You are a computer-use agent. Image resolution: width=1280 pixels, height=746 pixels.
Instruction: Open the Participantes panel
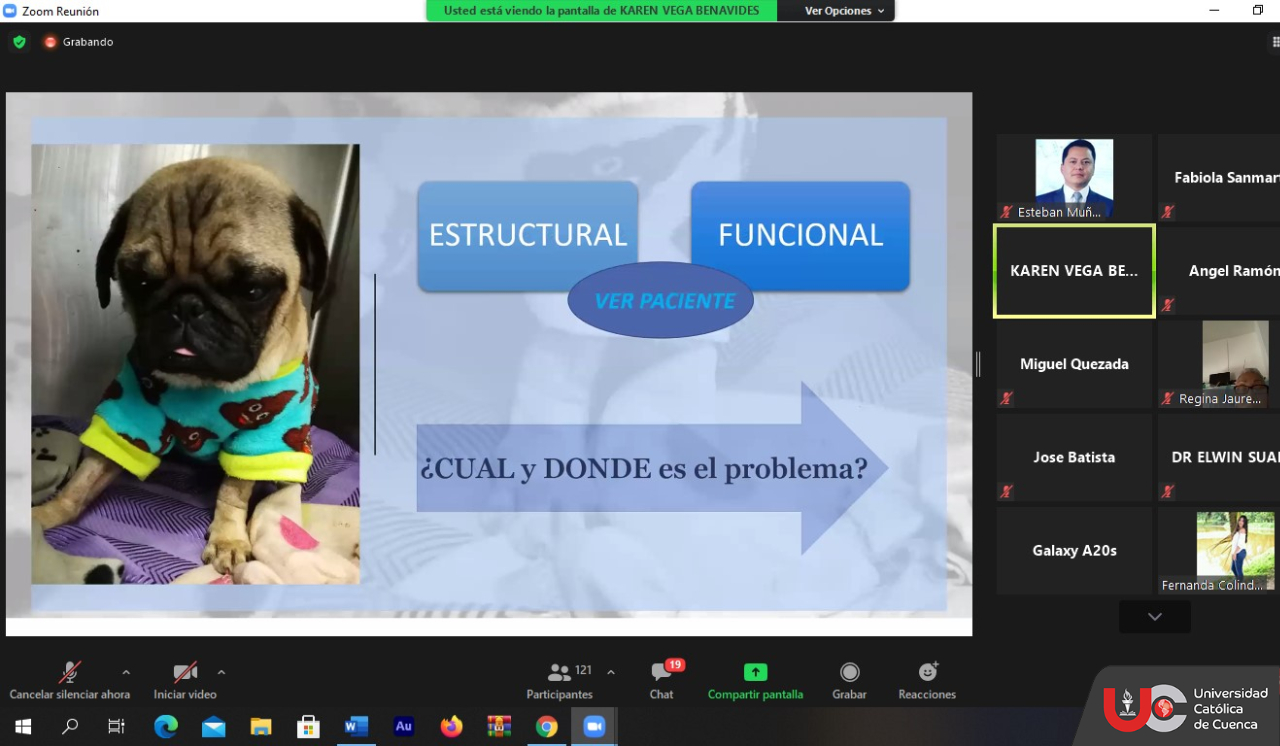click(x=560, y=680)
